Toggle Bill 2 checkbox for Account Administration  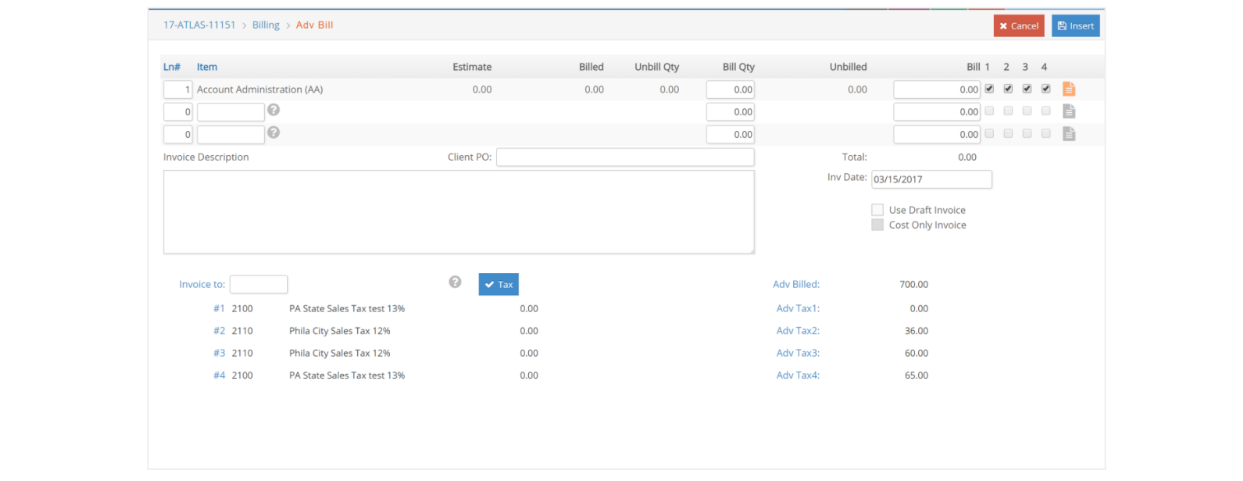click(1008, 88)
